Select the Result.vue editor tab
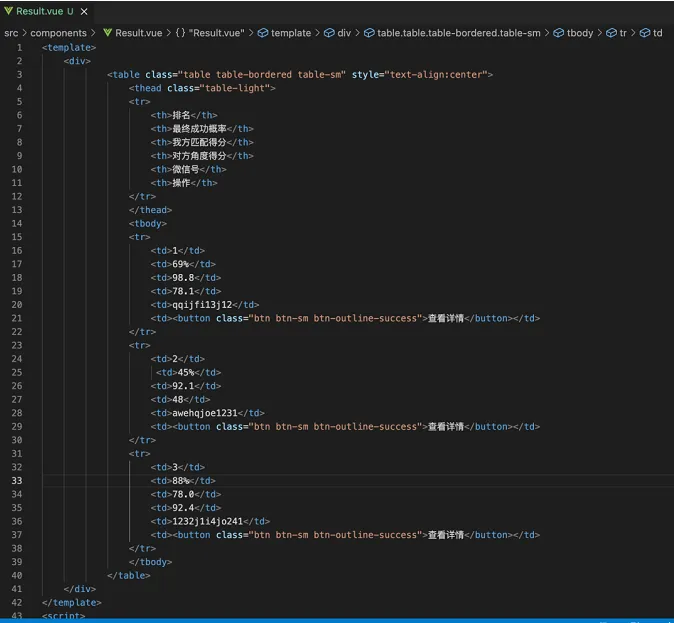The image size is (674, 623). pyautogui.click(x=46, y=12)
